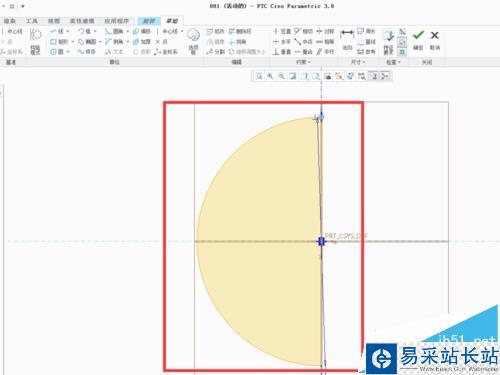Pick the sketch 点 point tool
The height and width of the screenshot is (375, 500).
(x=161, y=42)
